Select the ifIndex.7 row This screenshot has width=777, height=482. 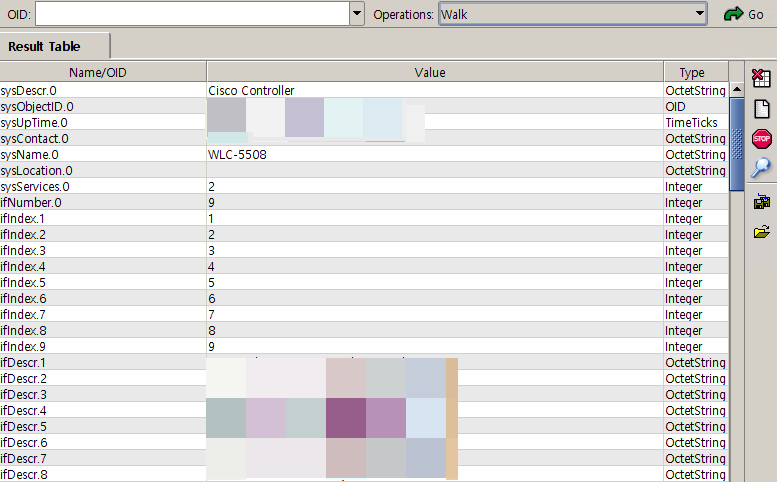click(364, 315)
